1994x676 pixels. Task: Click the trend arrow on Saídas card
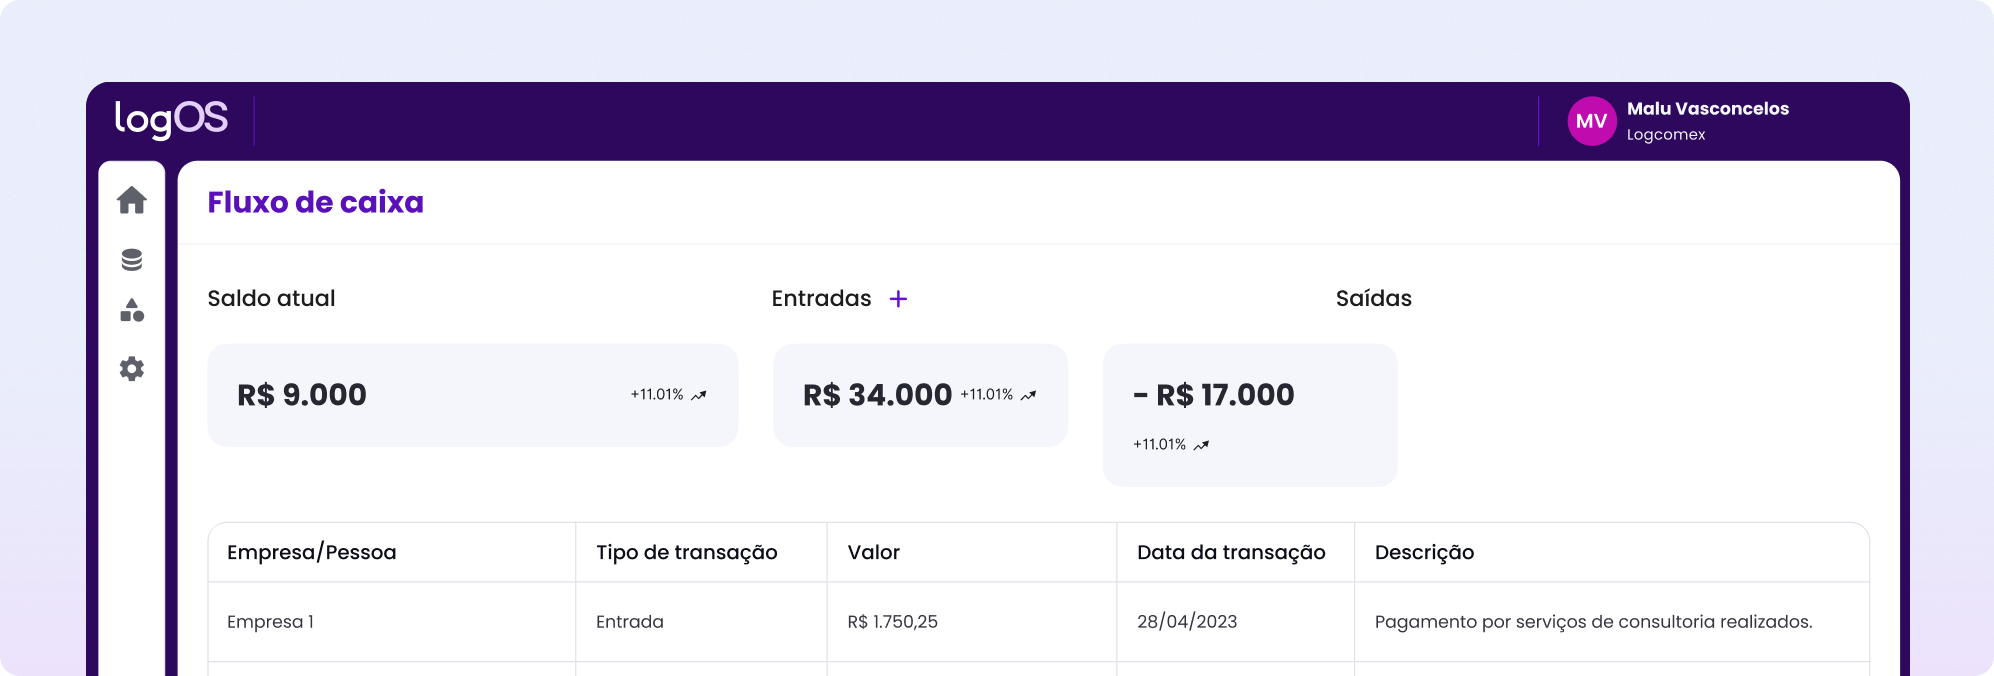coord(1201,445)
